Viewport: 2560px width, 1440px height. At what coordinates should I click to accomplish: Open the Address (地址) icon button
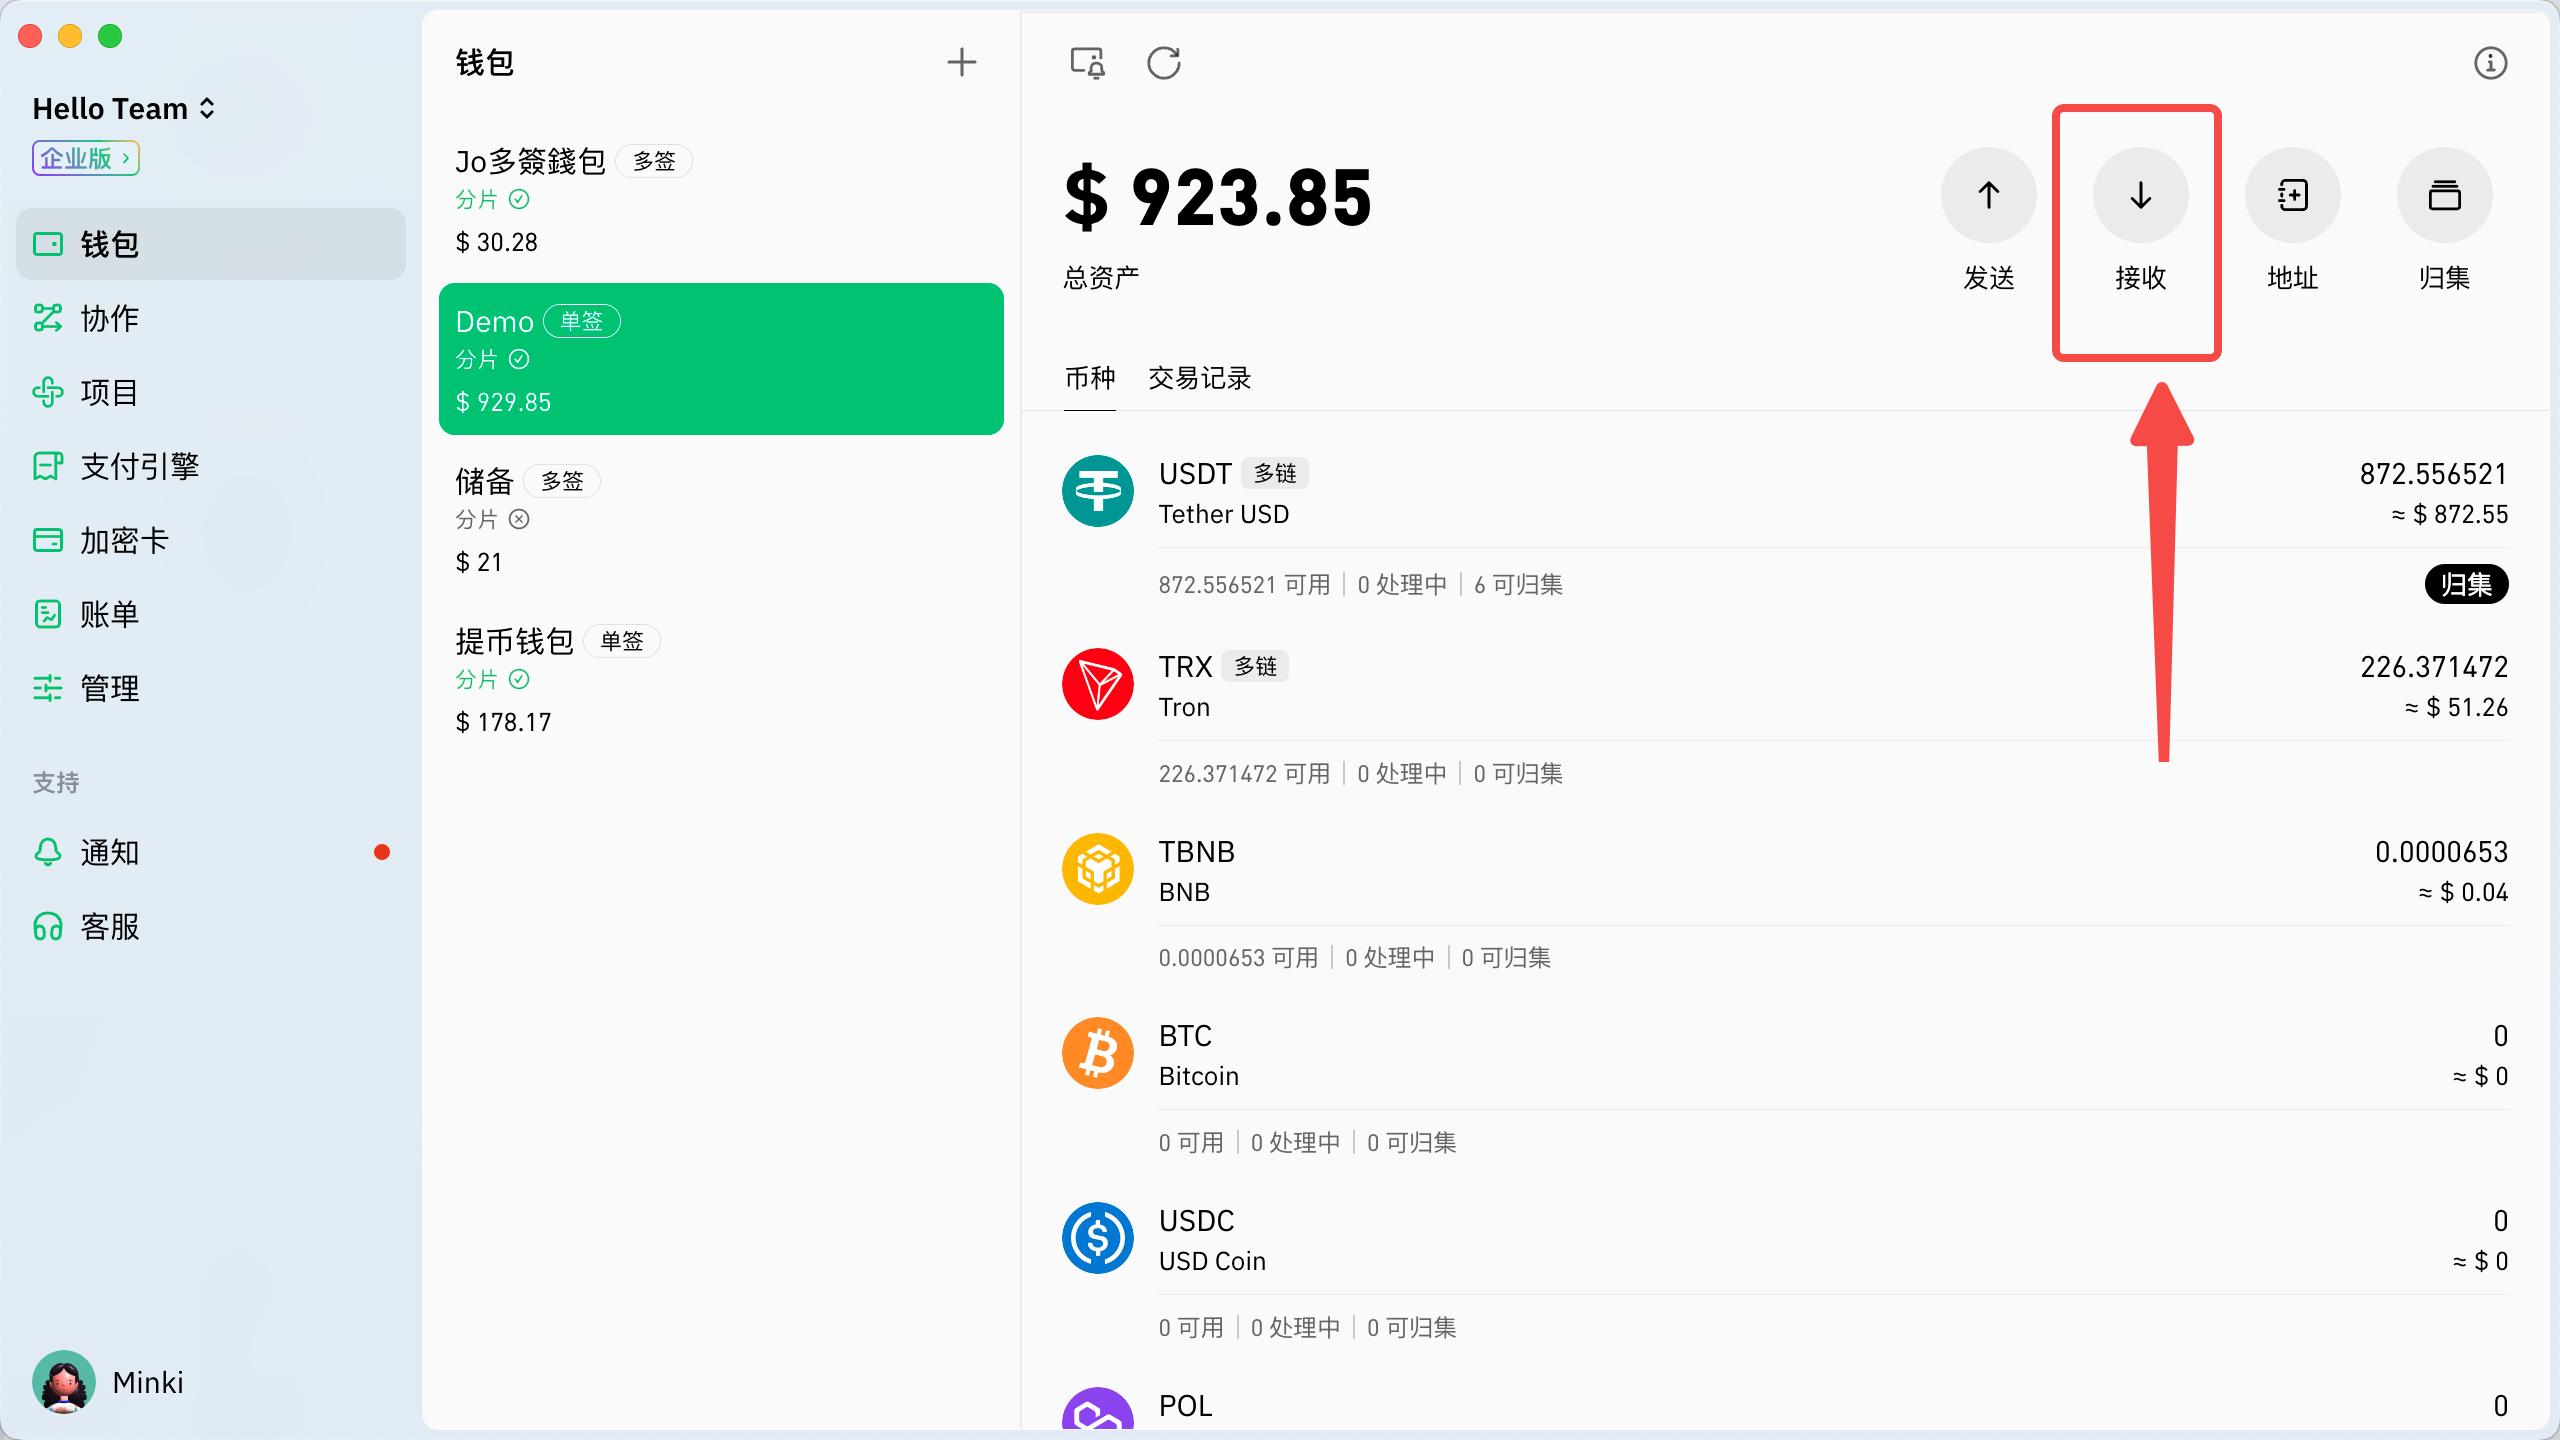click(x=2292, y=195)
